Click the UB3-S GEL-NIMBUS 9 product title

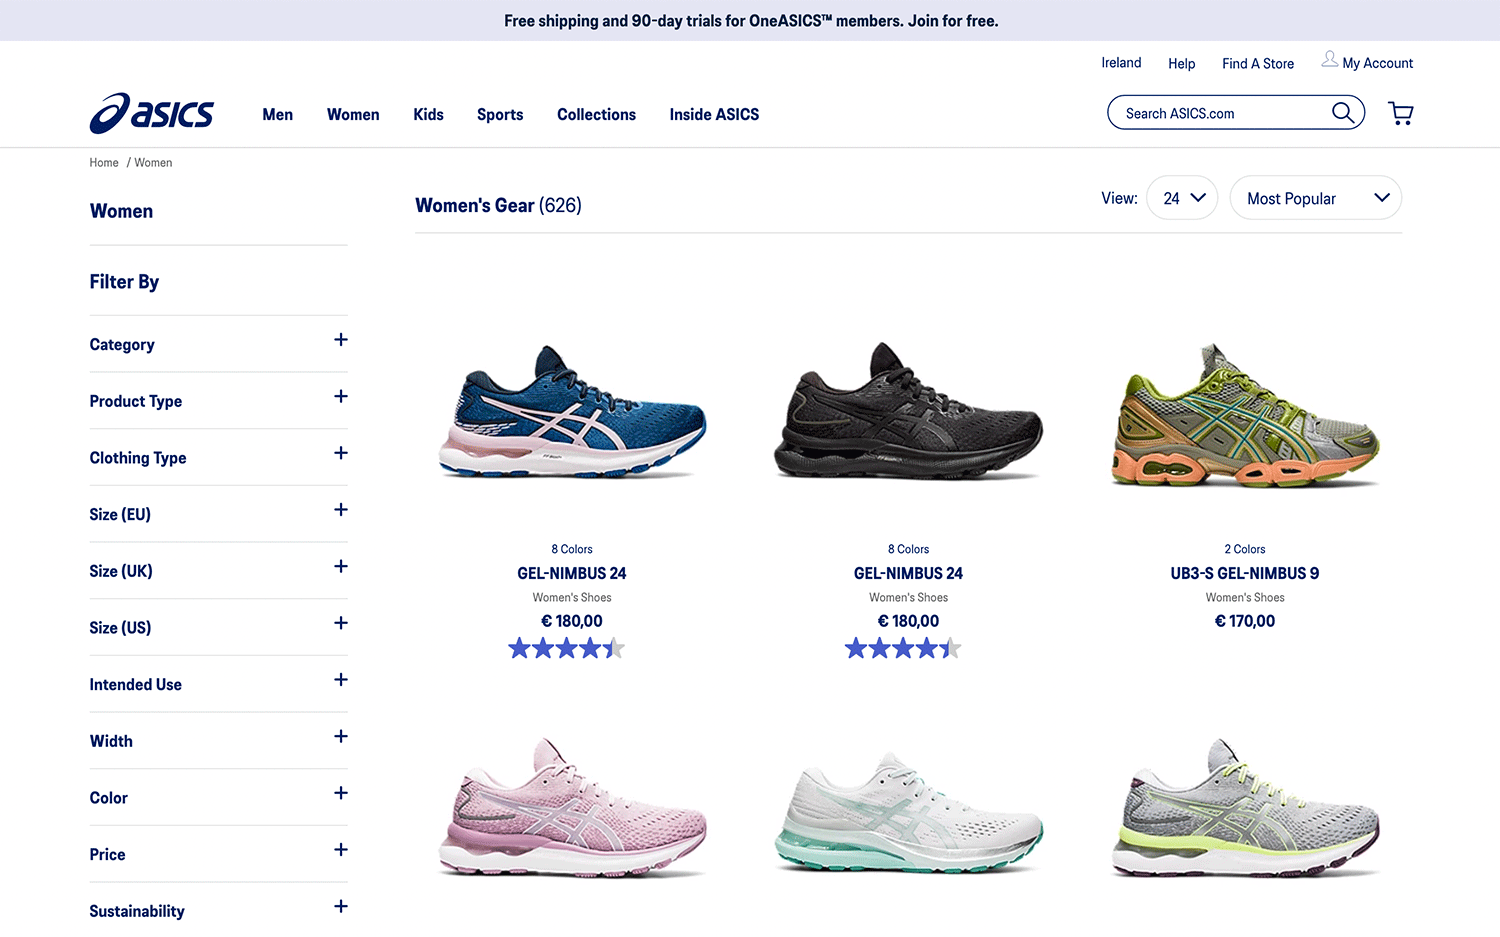pos(1245,573)
